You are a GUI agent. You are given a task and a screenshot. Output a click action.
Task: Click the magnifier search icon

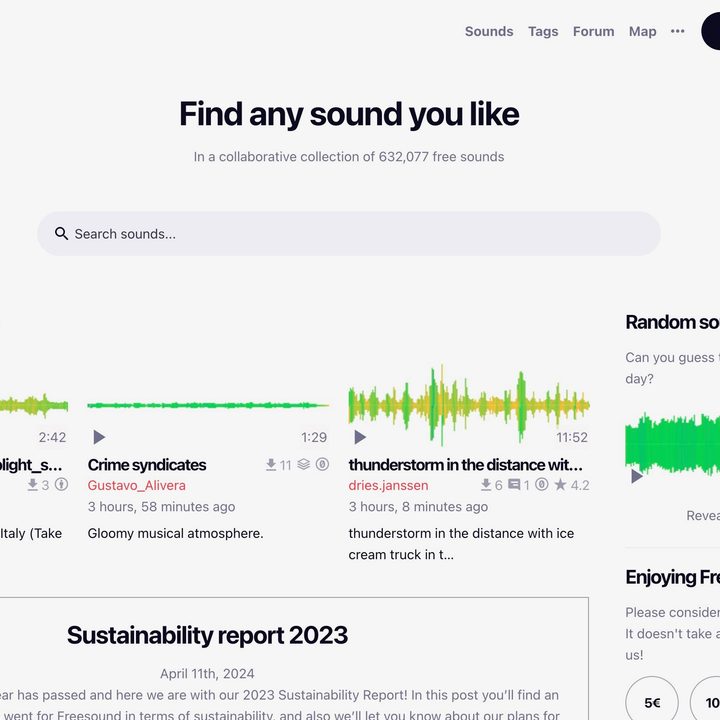(61, 234)
